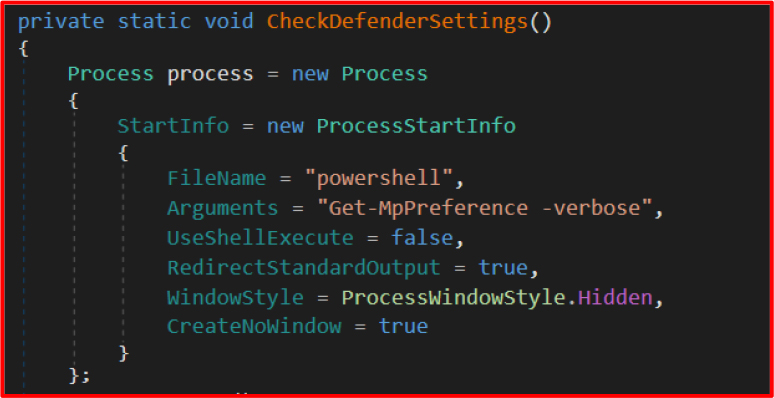Click the static keyword

pyautogui.click(x=155, y=22)
